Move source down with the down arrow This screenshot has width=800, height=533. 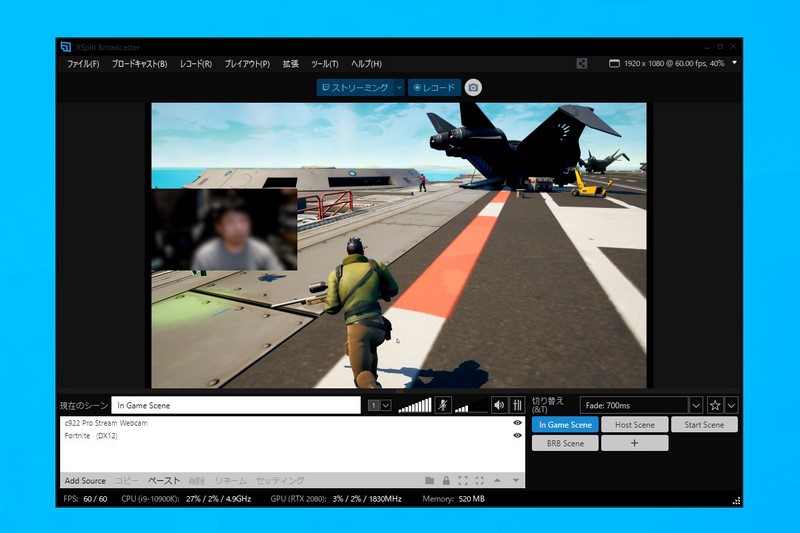pos(516,480)
